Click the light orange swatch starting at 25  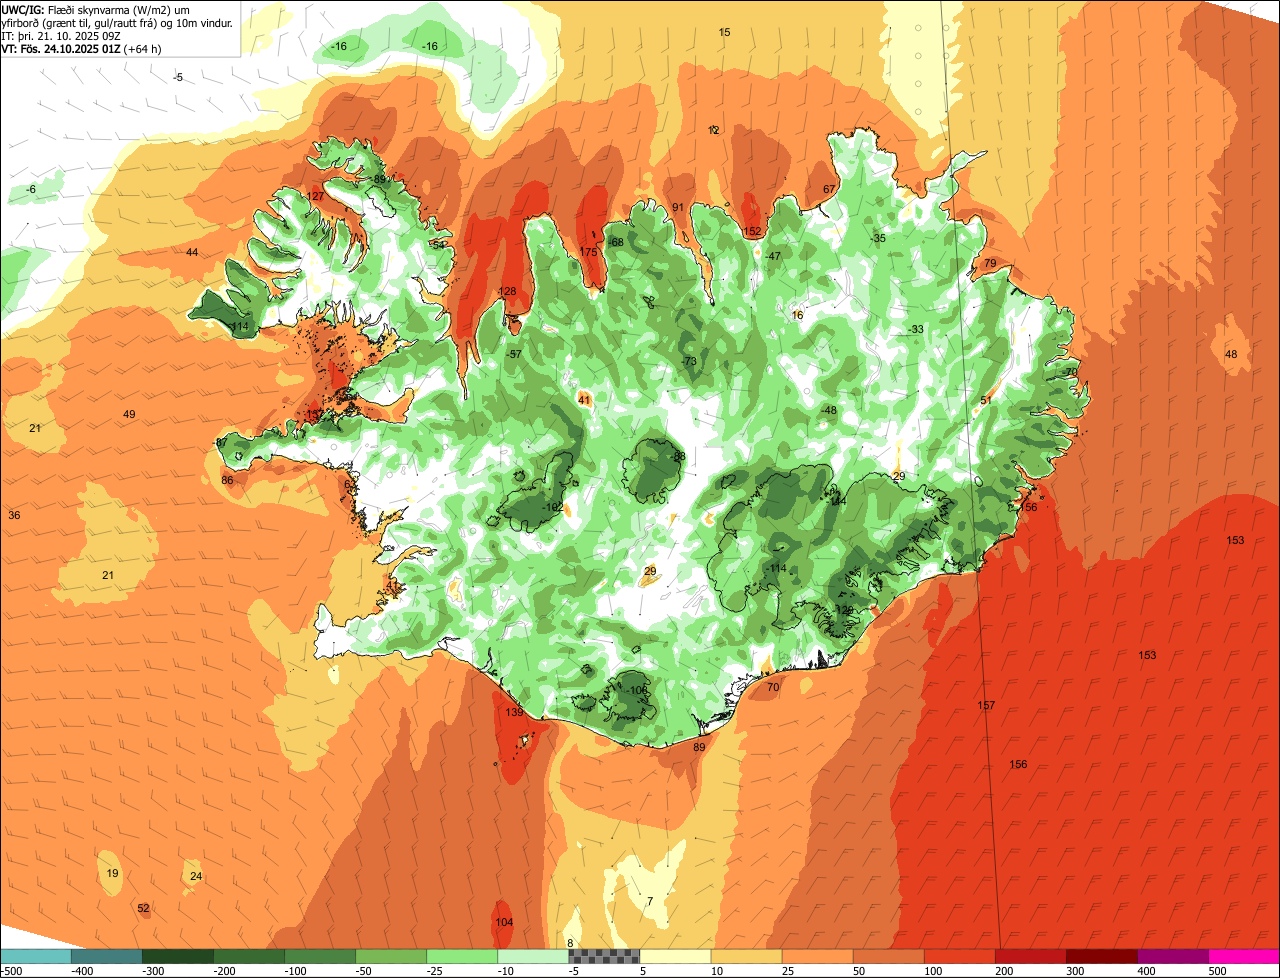(x=817, y=956)
